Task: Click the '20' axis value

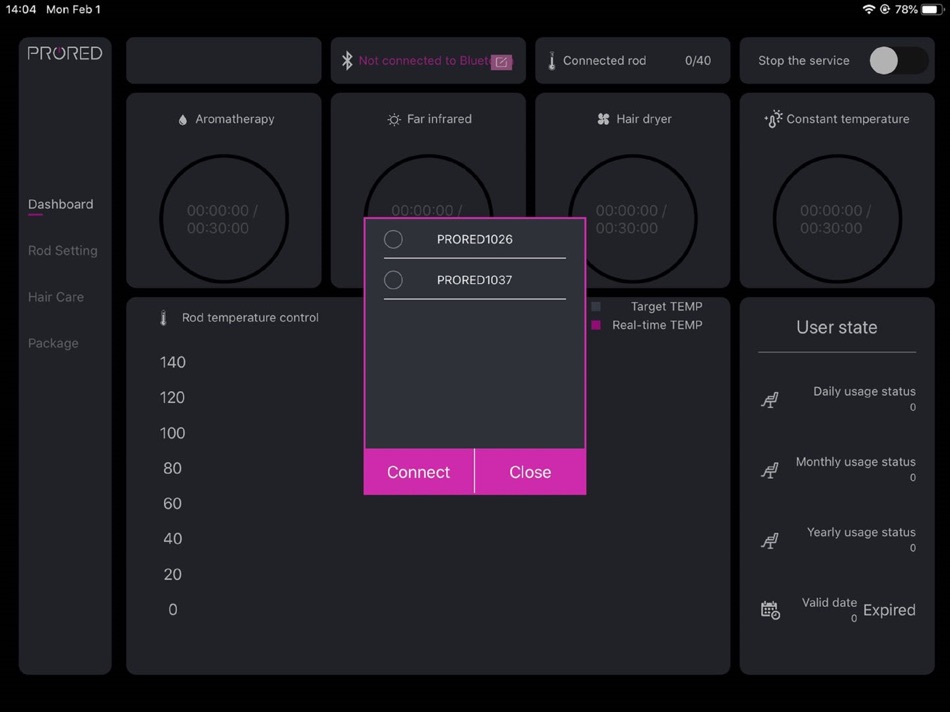Action: tap(173, 574)
